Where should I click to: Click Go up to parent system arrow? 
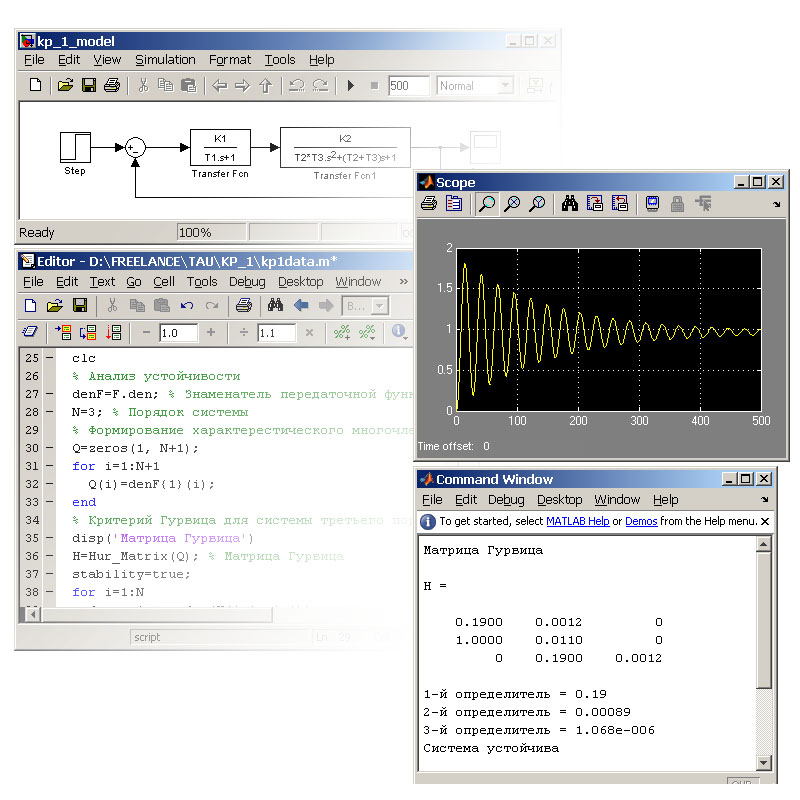tap(266, 85)
